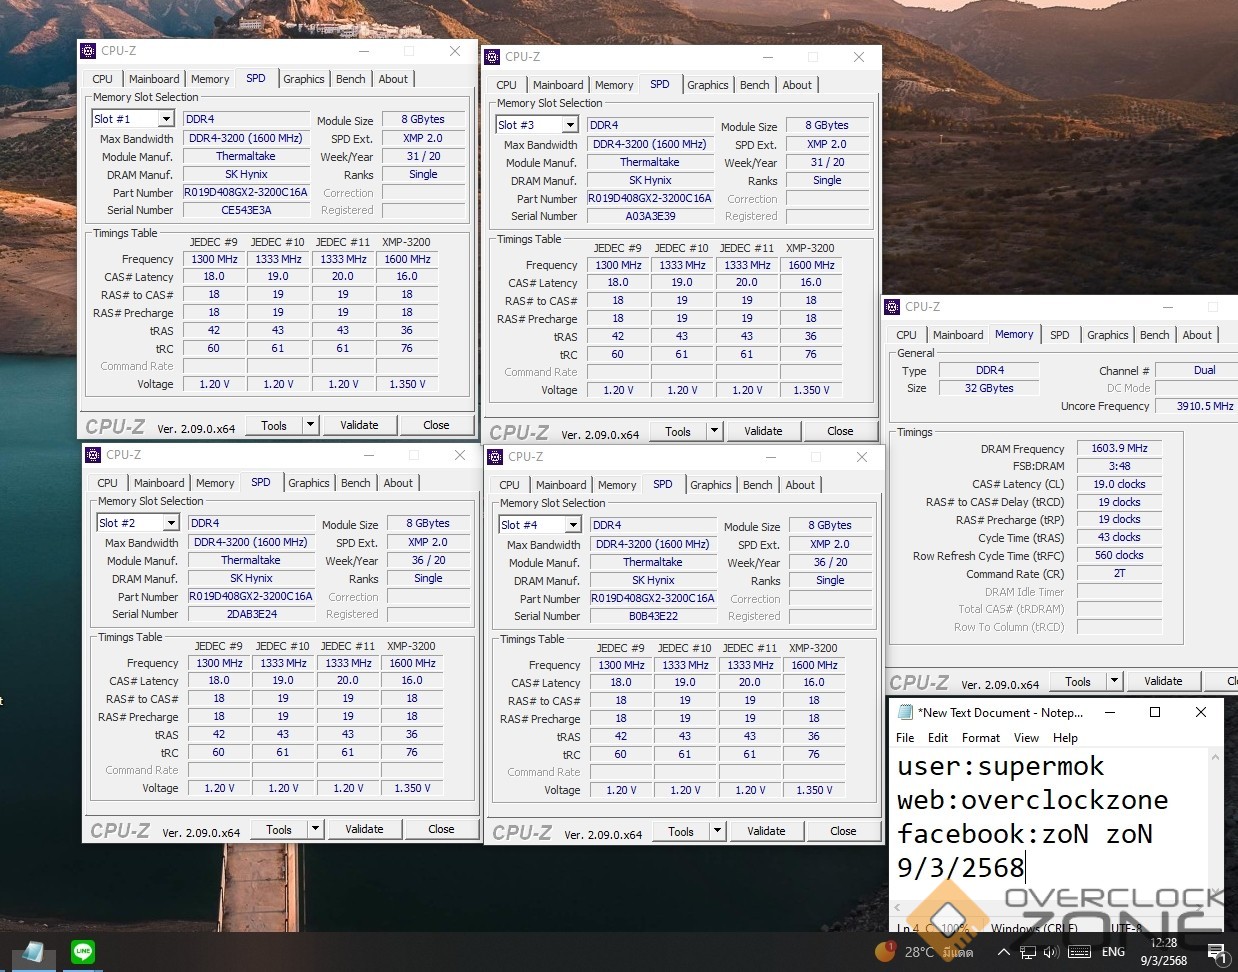Click the Notepad document icon in its title bar
Screen dimensions: 1238x972
click(x=906, y=713)
